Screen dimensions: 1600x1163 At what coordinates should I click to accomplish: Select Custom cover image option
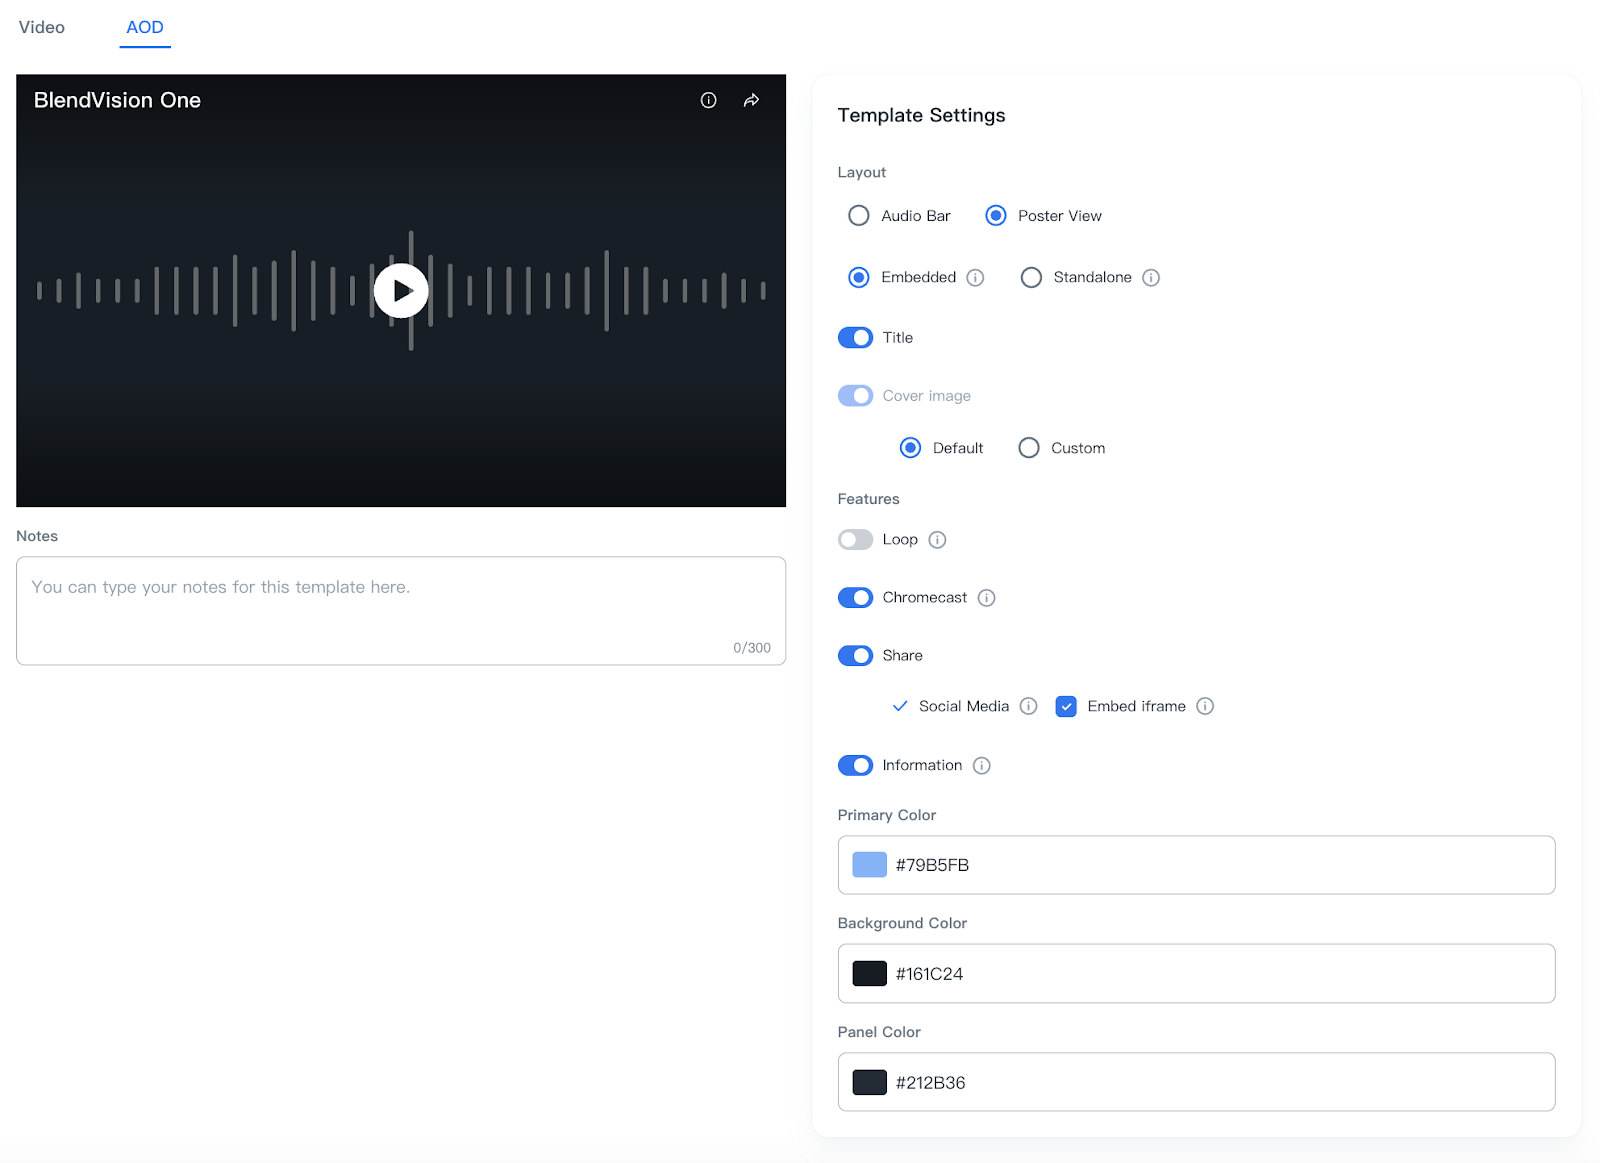coord(1028,447)
